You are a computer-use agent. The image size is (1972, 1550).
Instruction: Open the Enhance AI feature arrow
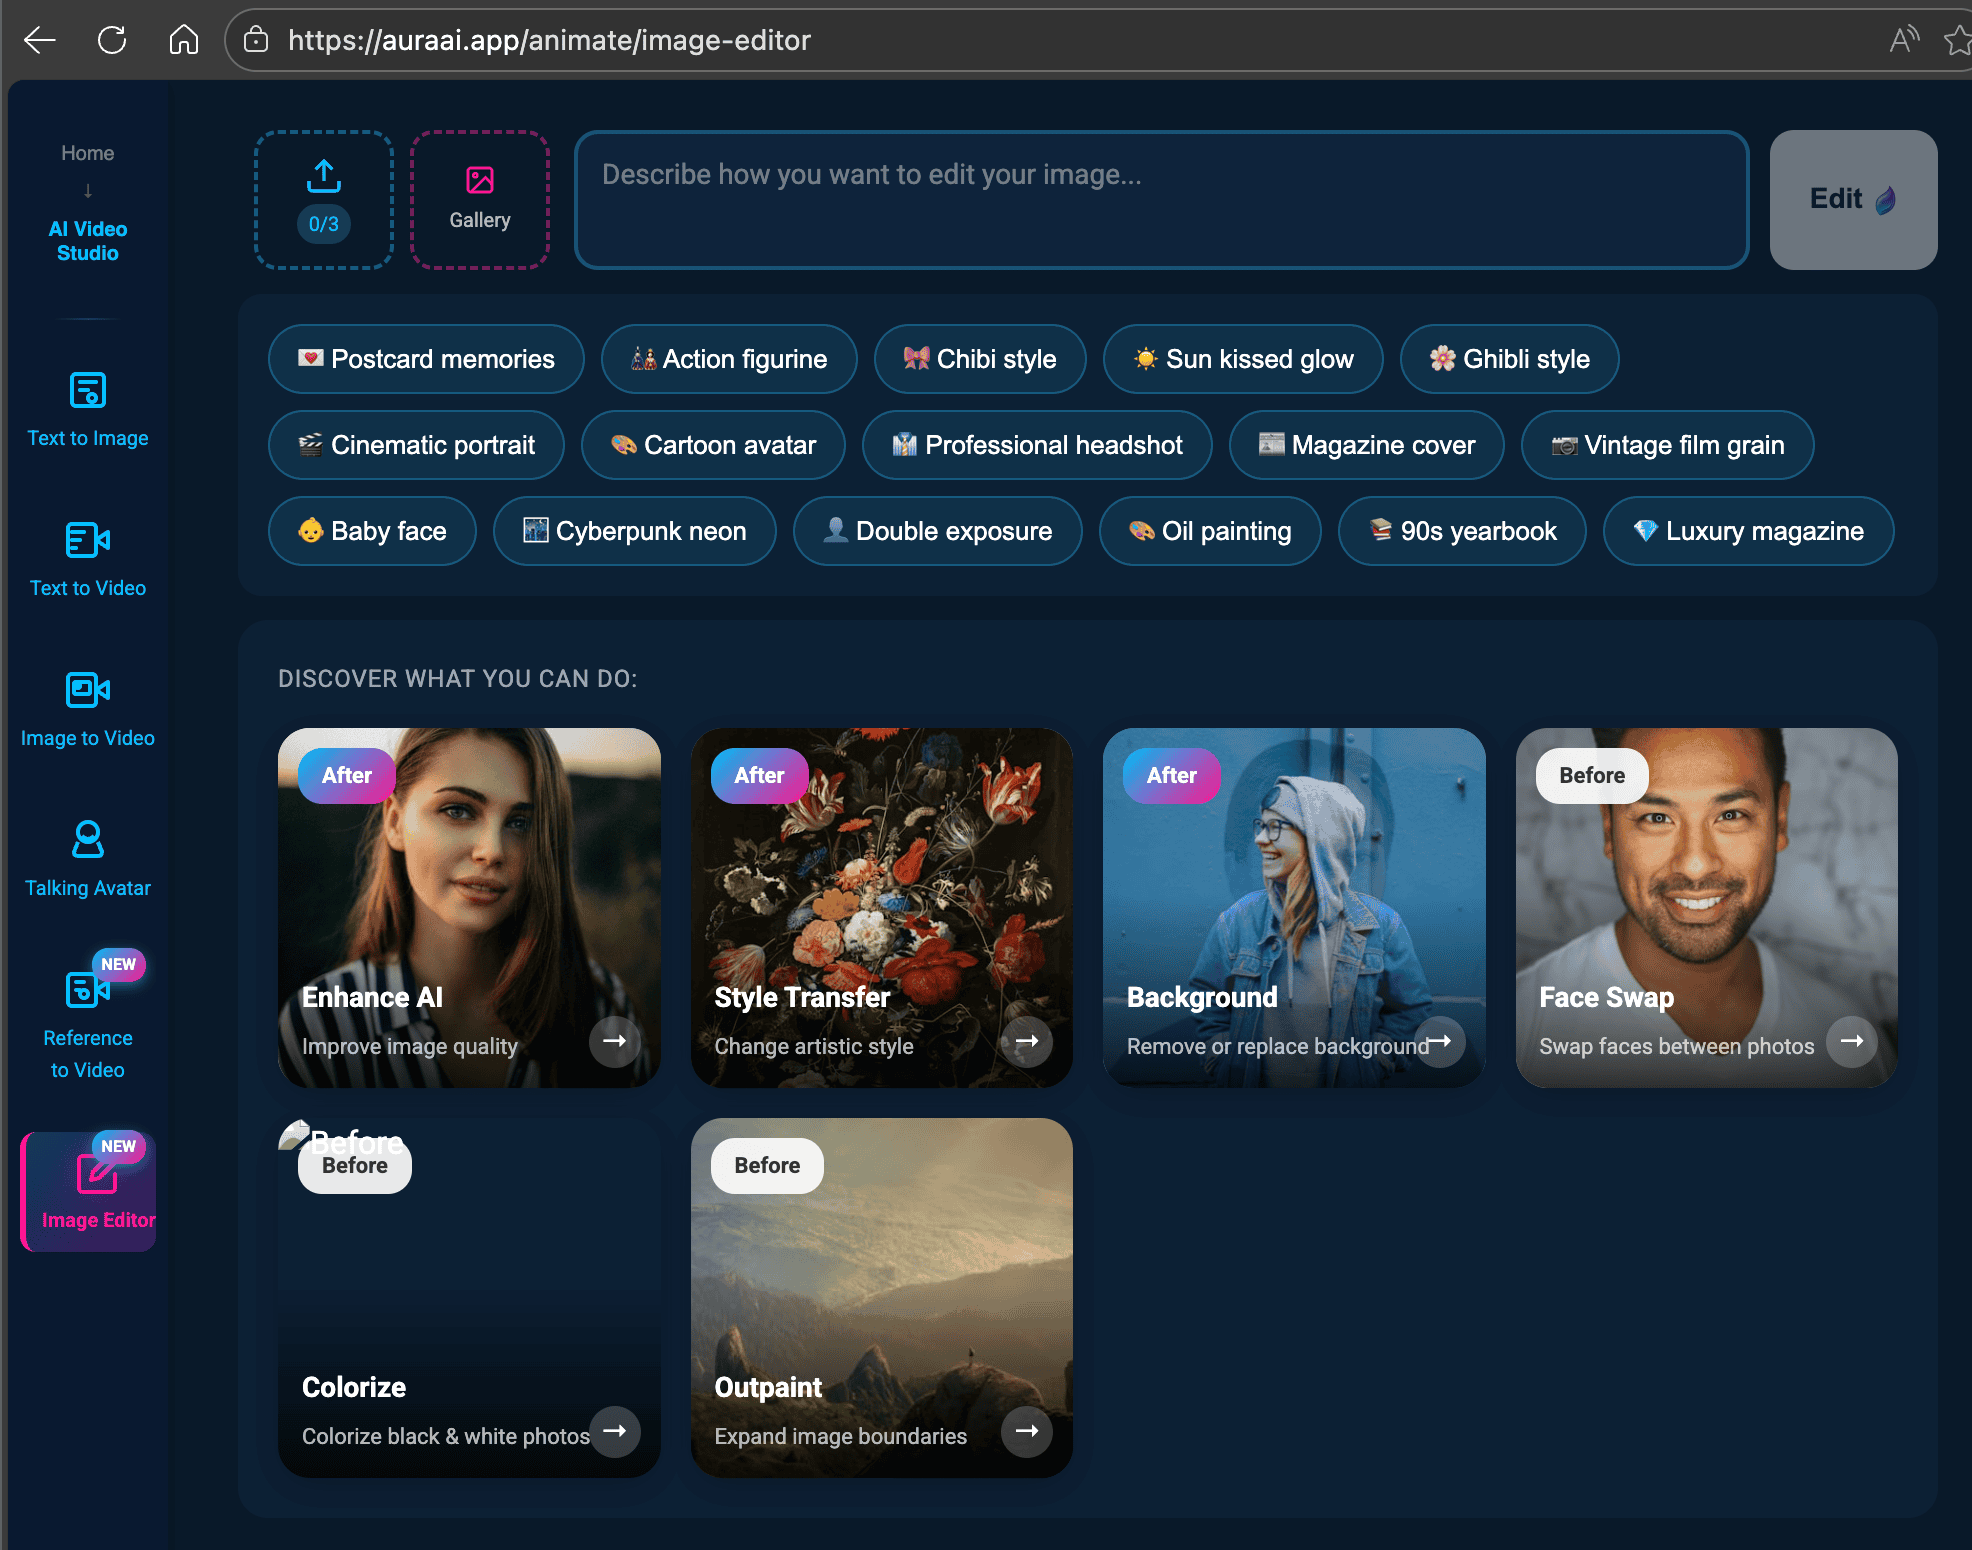click(x=616, y=1042)
